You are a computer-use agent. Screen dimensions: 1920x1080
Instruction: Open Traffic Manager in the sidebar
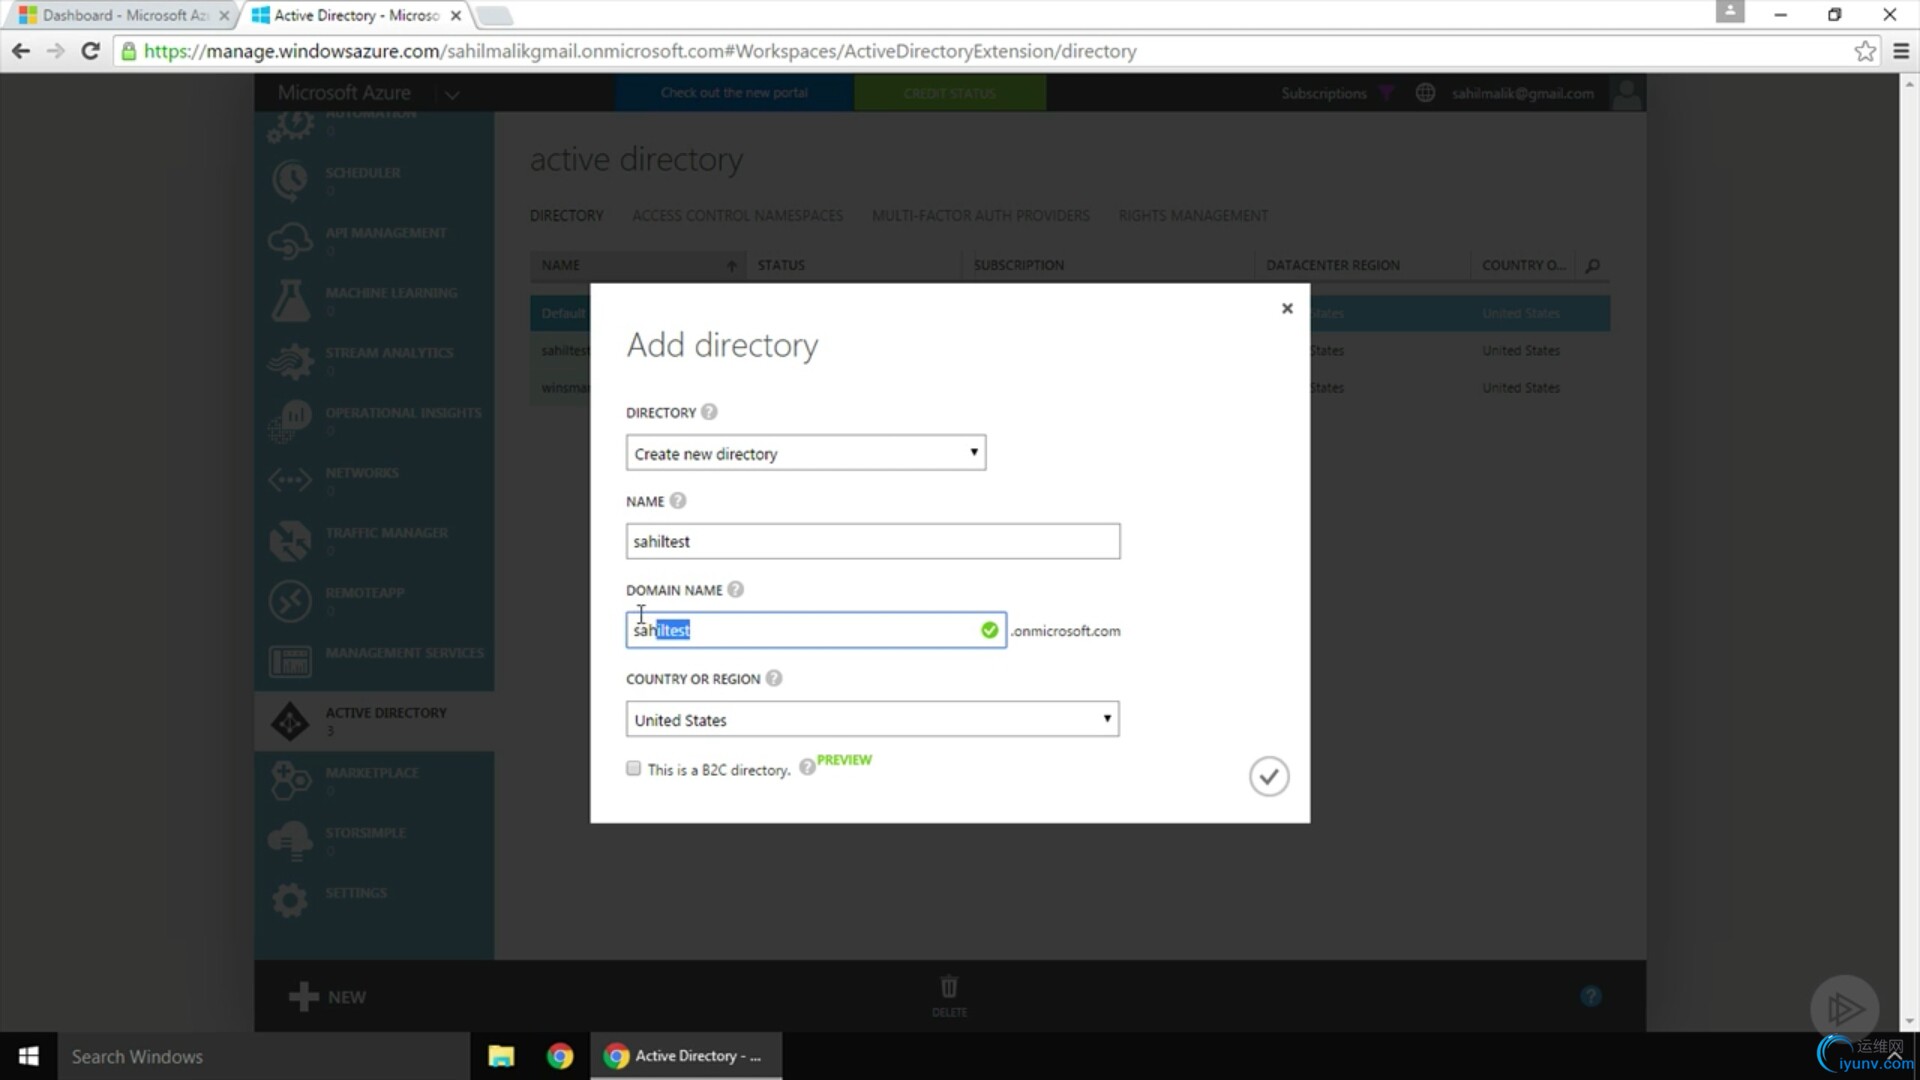pyautogui.click(x=374, y=540)
